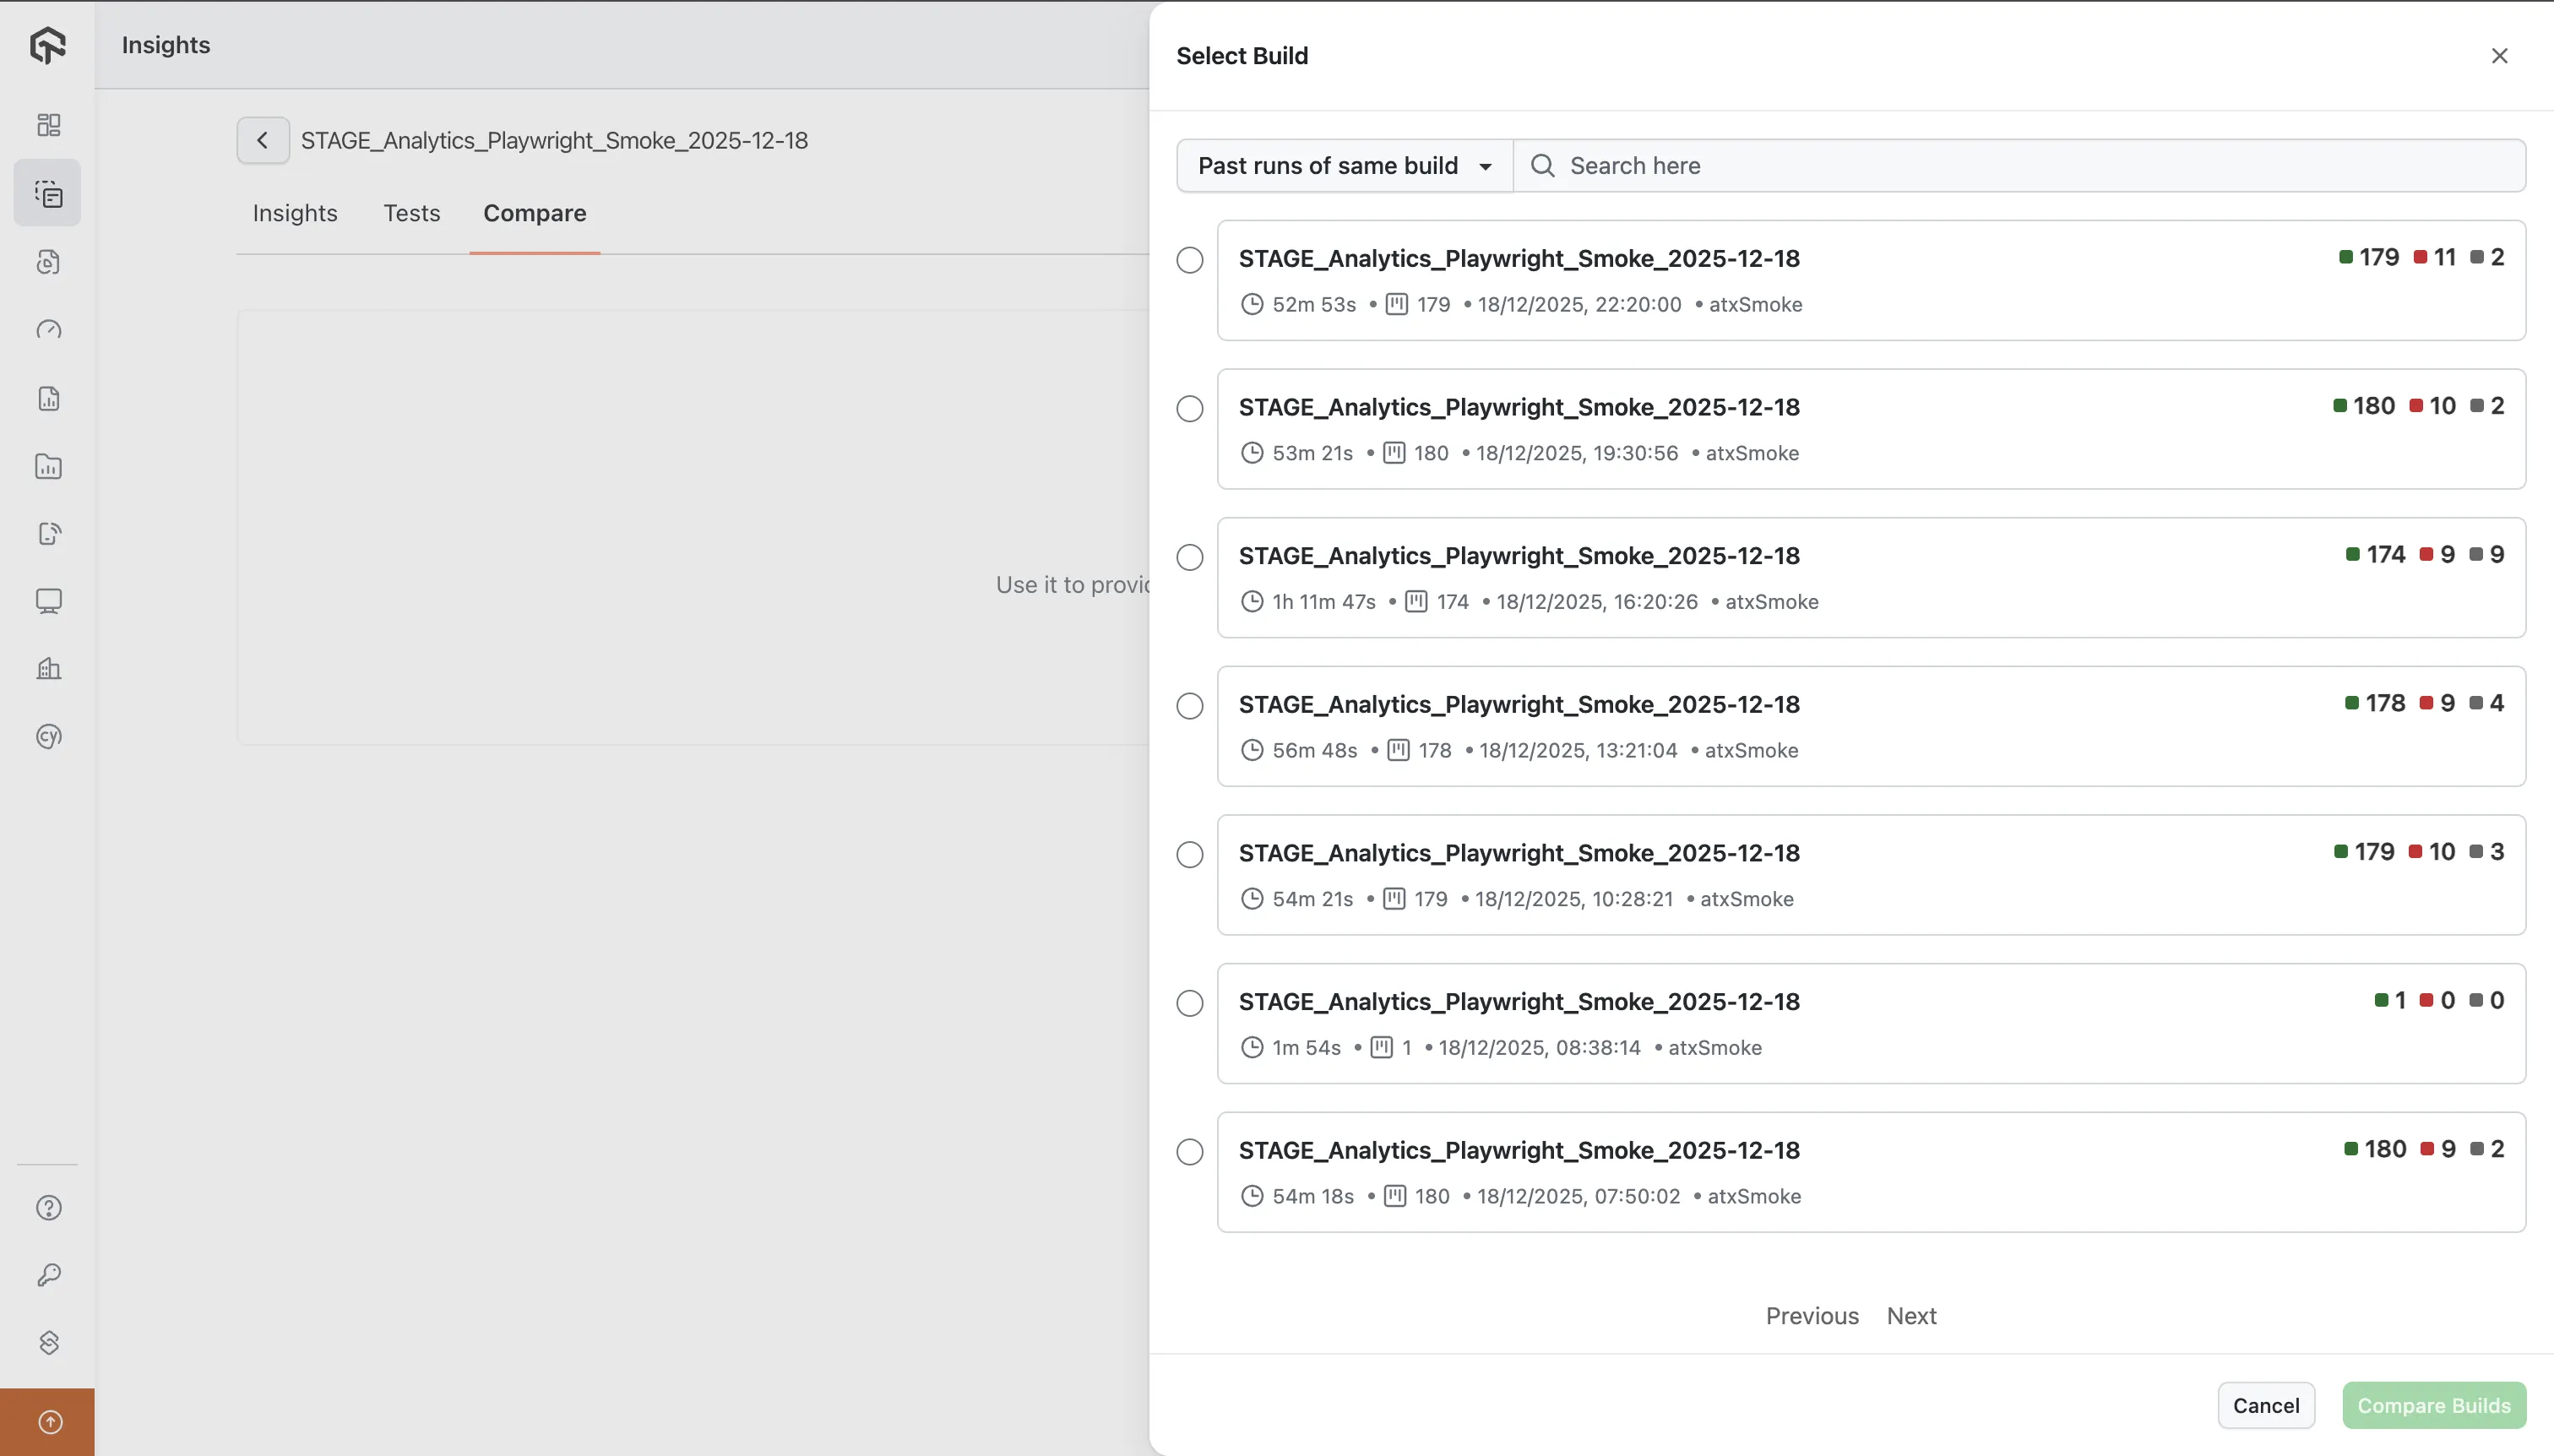
Task: Expand 'Past runs of same build' dropdown
Action: click(x=1344, y=166)
